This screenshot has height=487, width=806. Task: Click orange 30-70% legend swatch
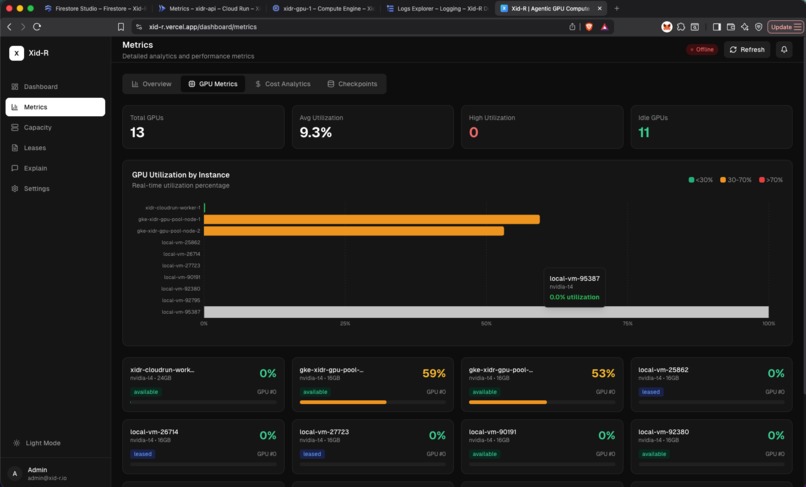723,180
